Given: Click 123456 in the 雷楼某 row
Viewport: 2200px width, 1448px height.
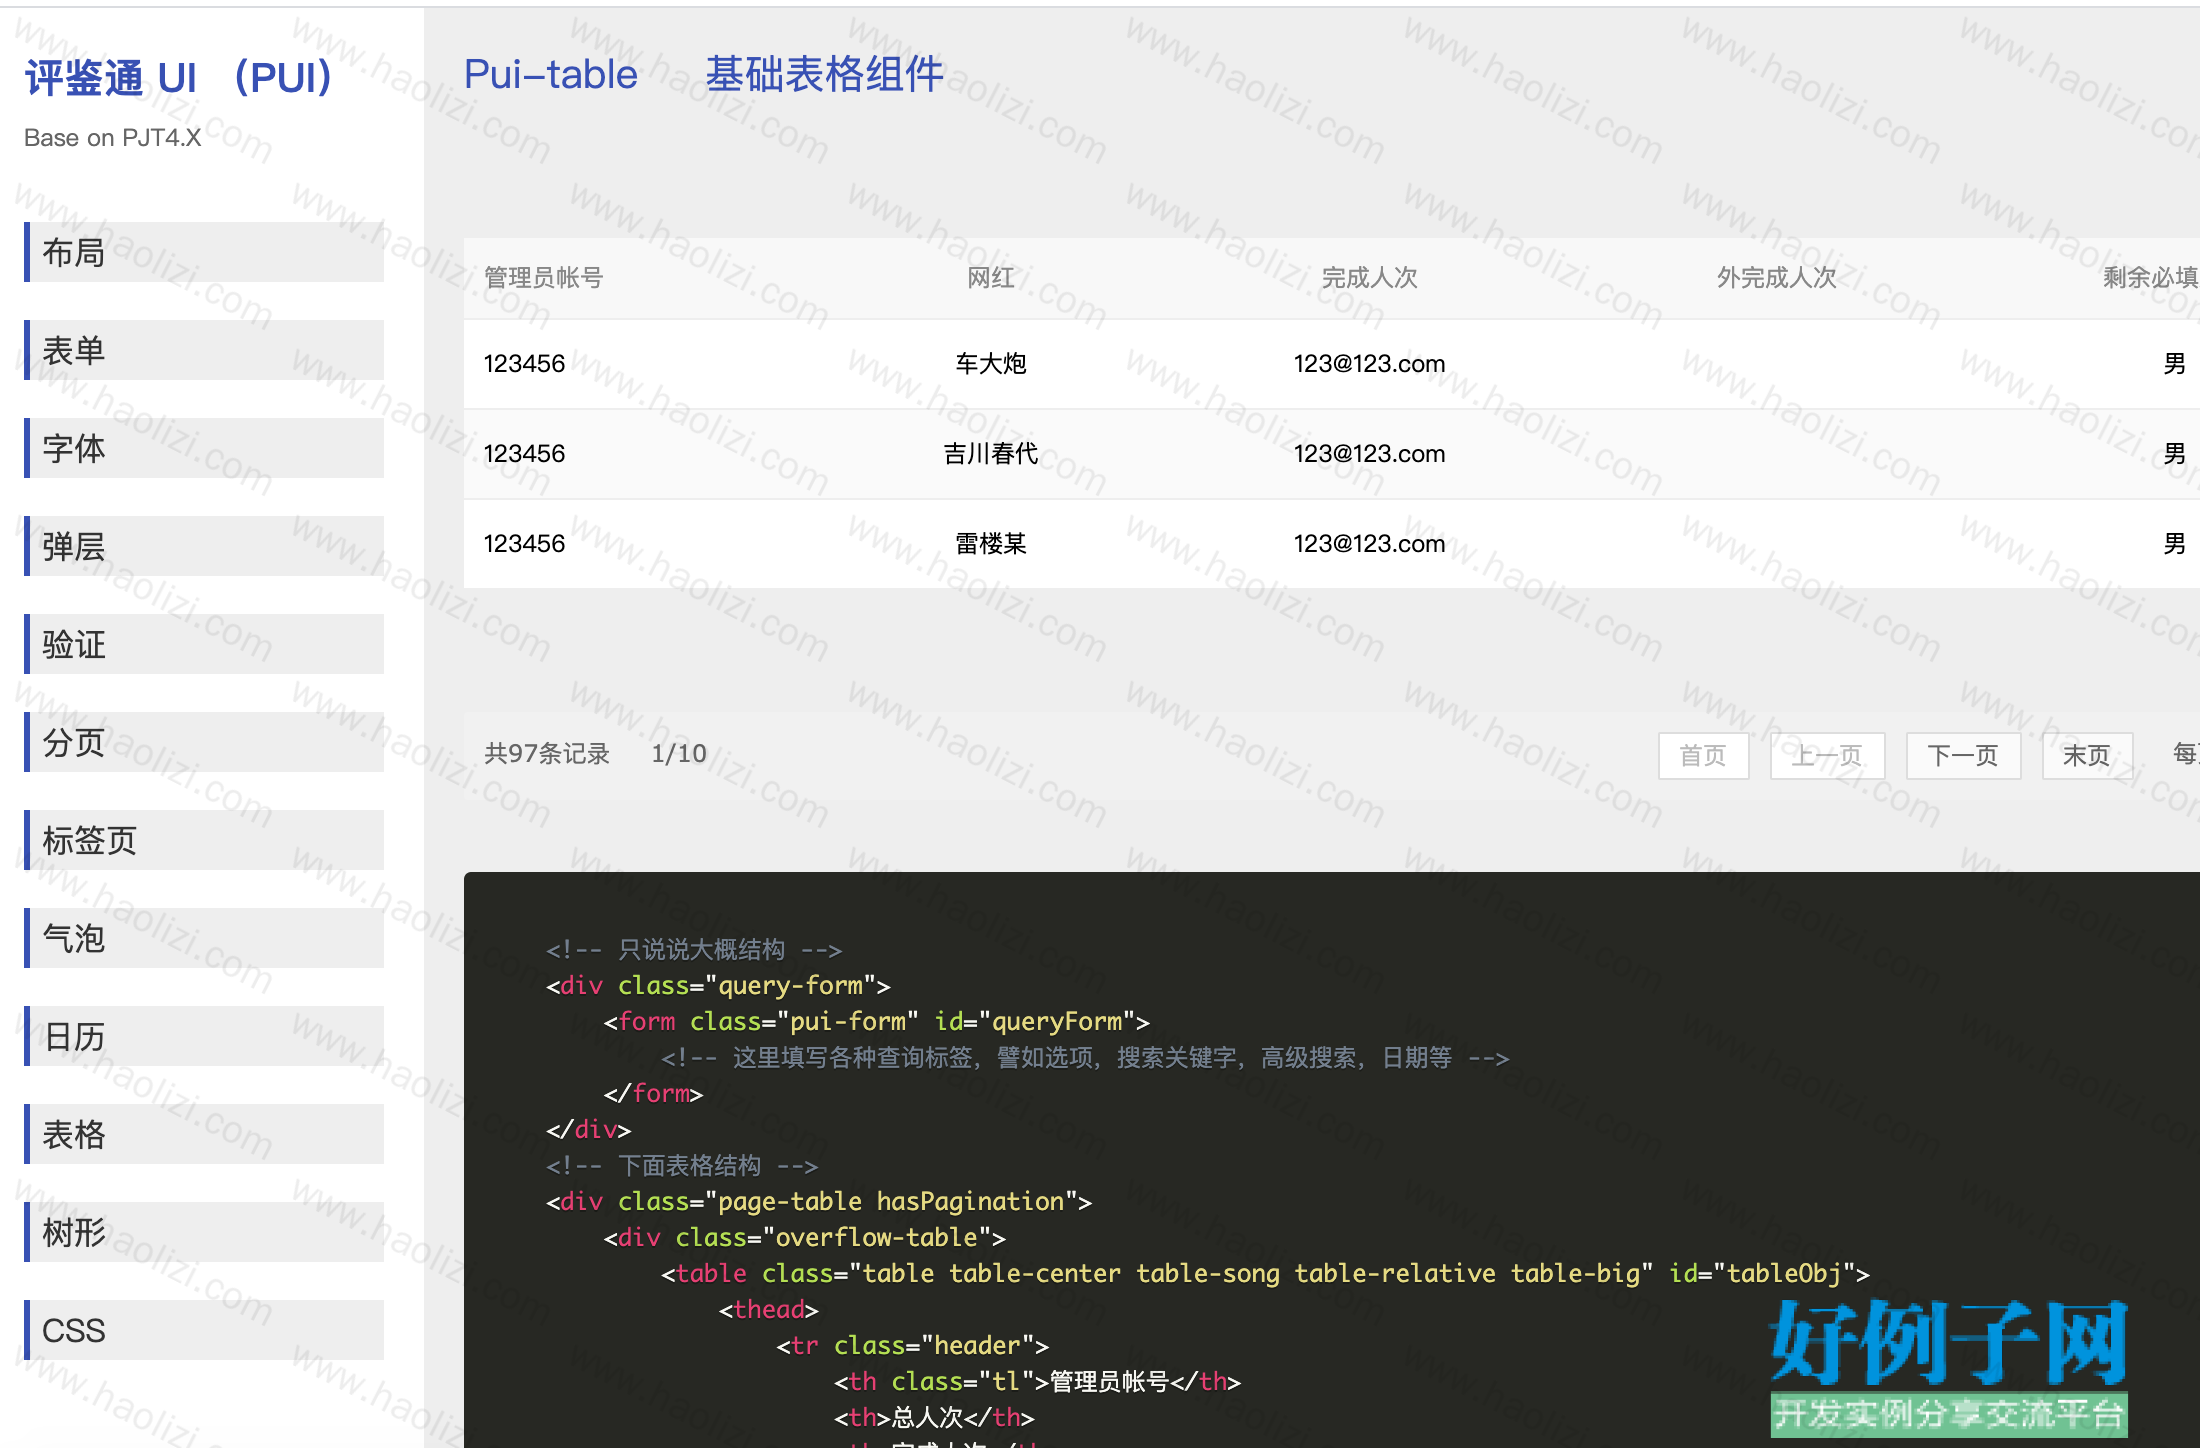Looking at the screenshot, I should pos(524,543).
